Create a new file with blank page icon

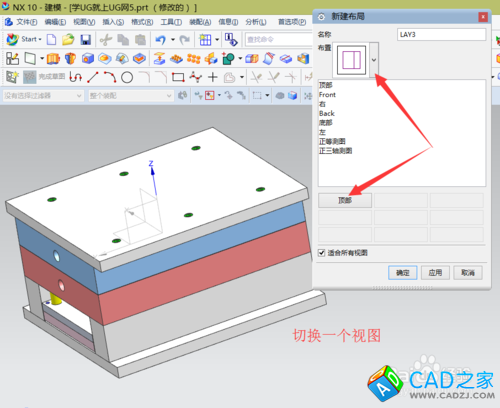tap(51, 40)
